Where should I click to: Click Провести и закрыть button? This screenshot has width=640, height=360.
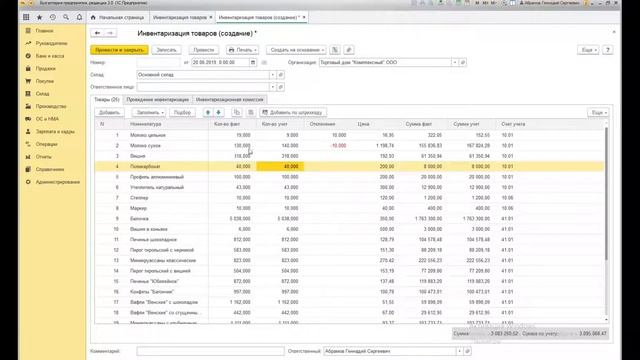119,50
